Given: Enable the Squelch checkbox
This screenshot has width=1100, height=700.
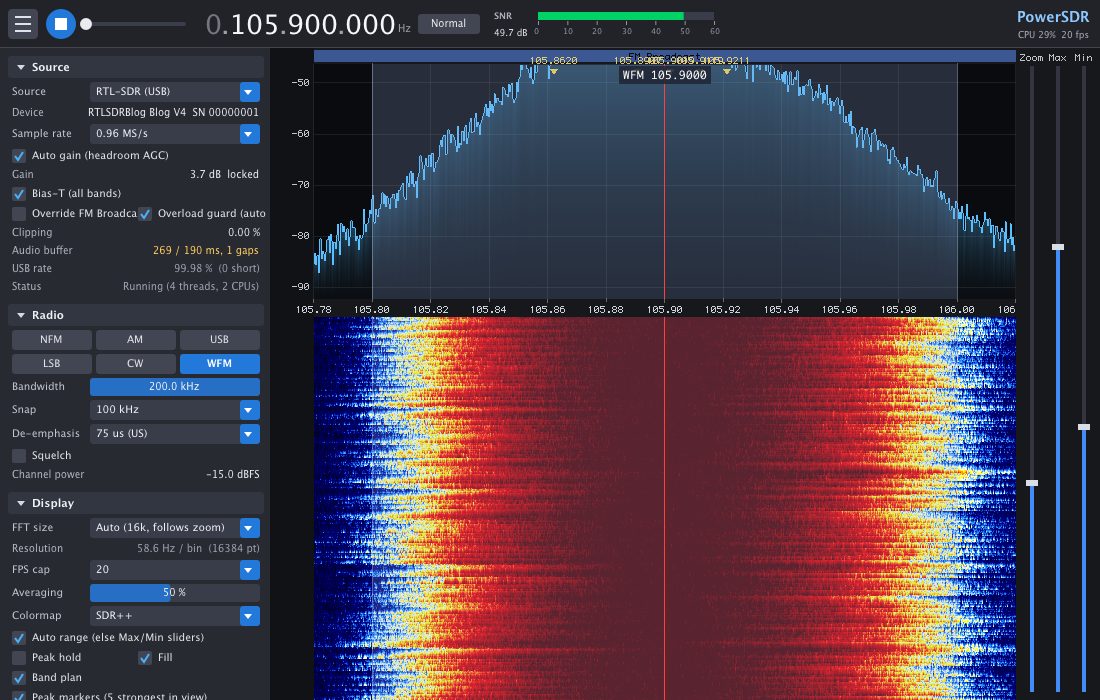Looking at the screenshot, I should (19, 456).
